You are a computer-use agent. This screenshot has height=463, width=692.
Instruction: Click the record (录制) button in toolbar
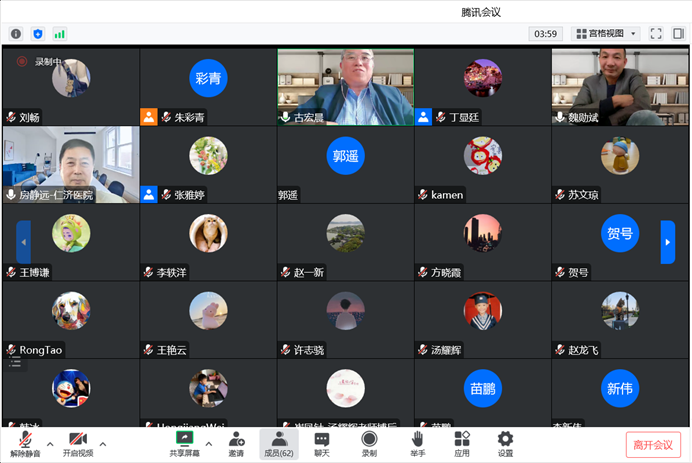point(369,443)
